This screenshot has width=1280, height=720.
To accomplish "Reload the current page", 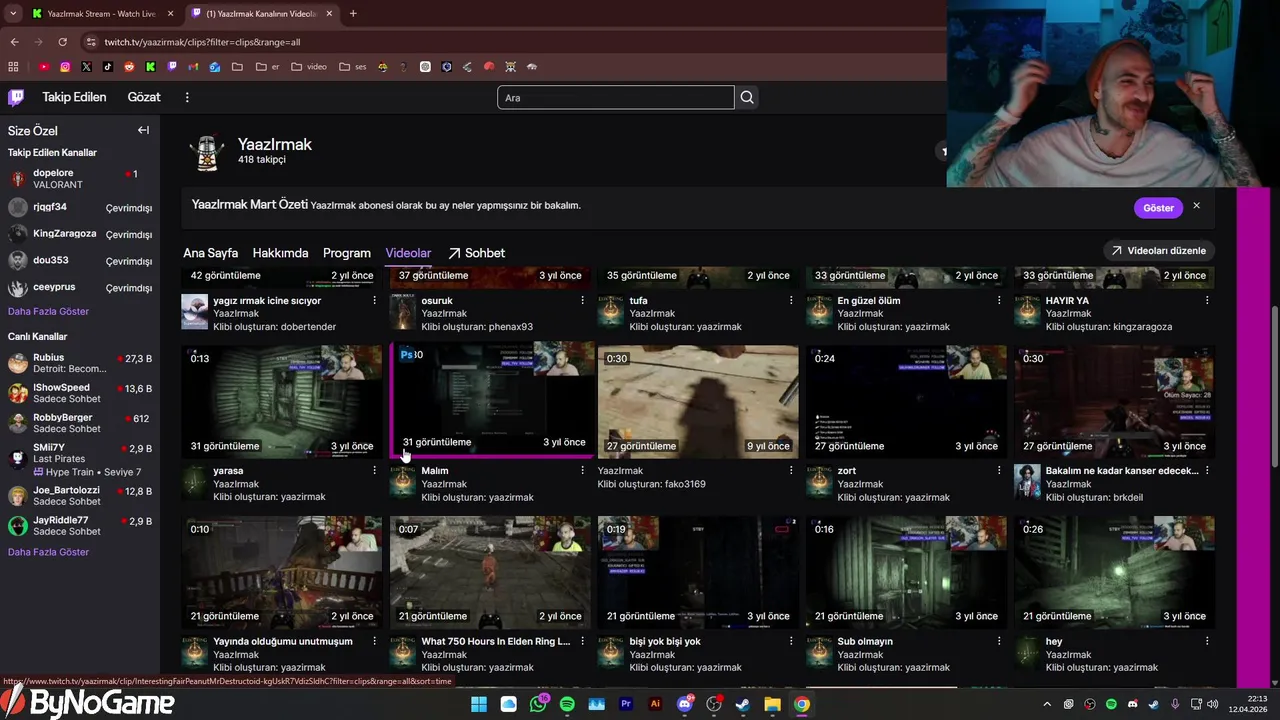I will point(62,42).
